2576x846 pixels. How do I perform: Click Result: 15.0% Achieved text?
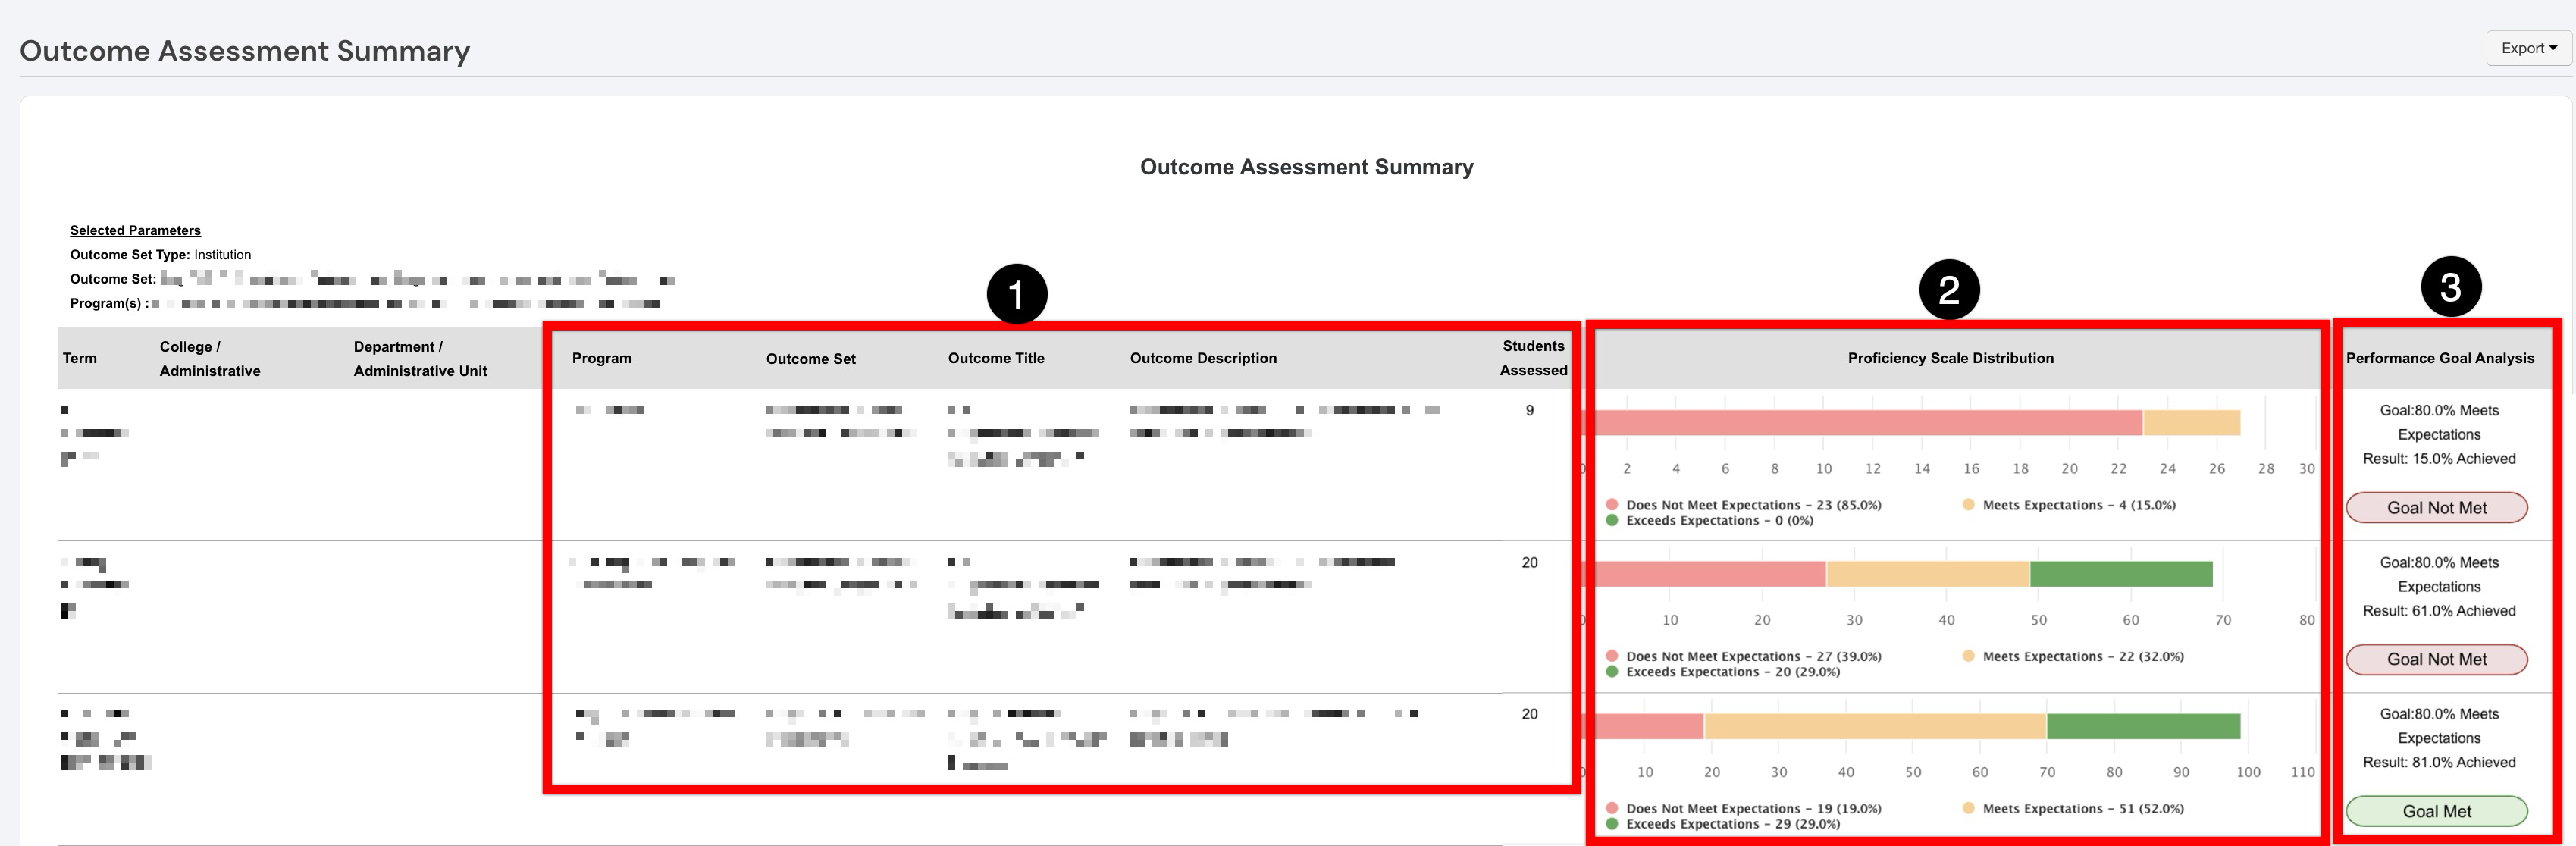click(2439, 459)
